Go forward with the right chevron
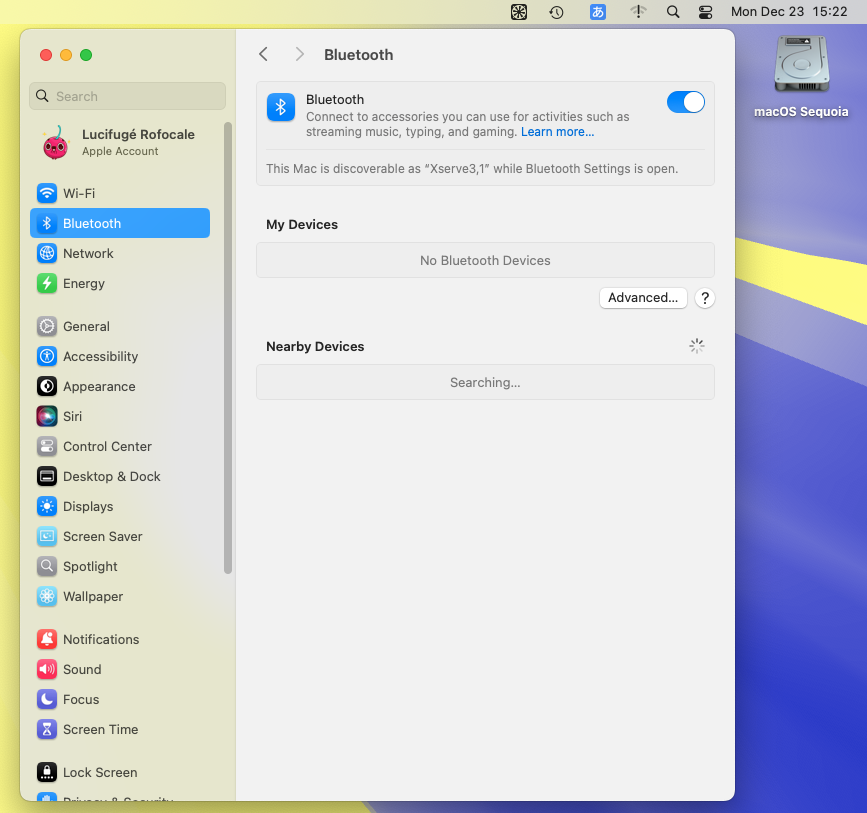Image resolution: width=867 pixels, height=813 pixels. (299, 55)
